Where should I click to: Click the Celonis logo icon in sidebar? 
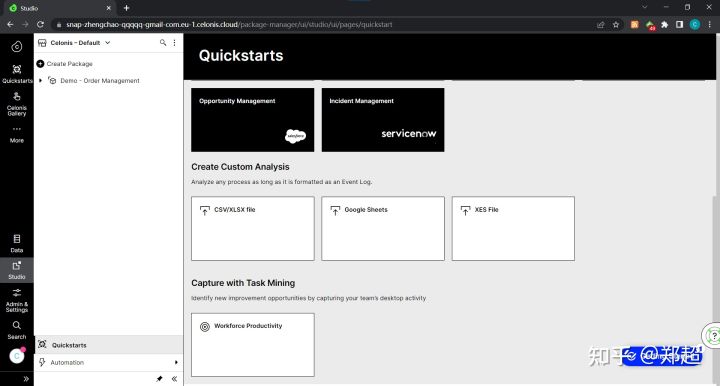click(17, 46)
